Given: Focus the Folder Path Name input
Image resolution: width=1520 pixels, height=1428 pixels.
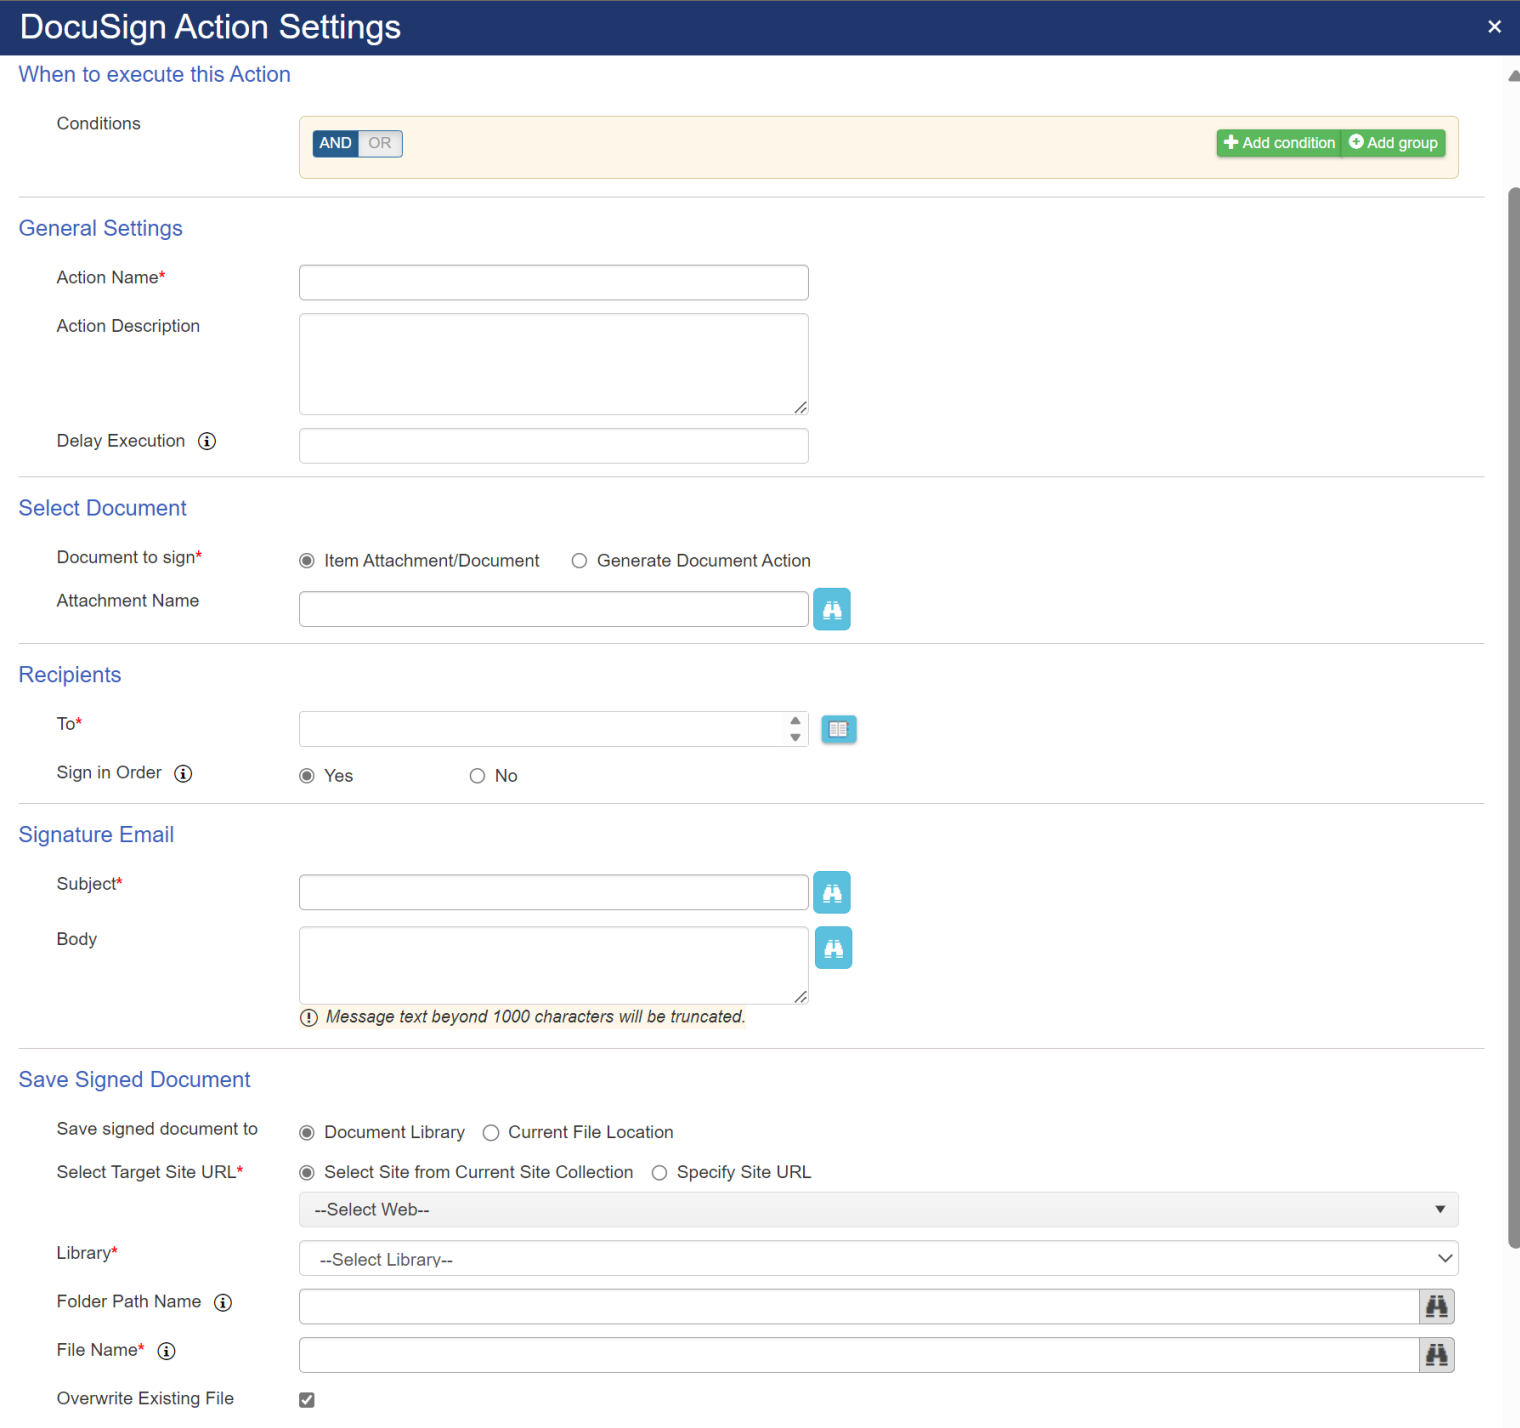Looking at the screenshot, I should click(858, 1306).
